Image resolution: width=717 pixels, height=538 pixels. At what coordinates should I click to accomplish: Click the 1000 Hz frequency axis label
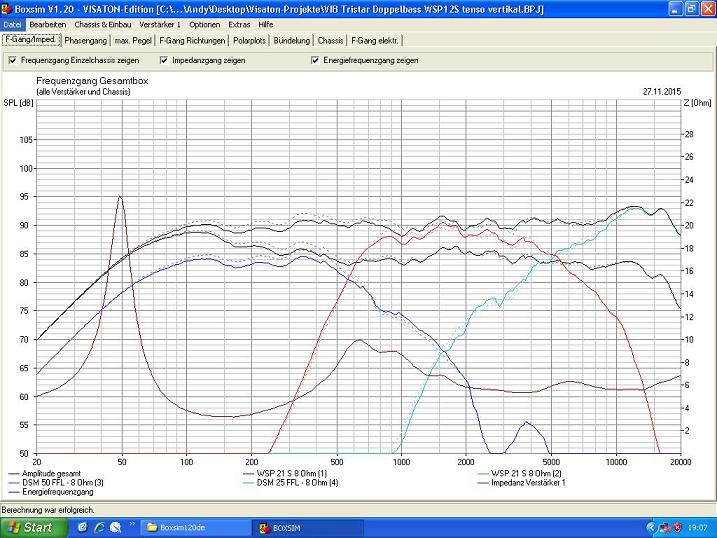pyautogui.click(x=401, y=462)
